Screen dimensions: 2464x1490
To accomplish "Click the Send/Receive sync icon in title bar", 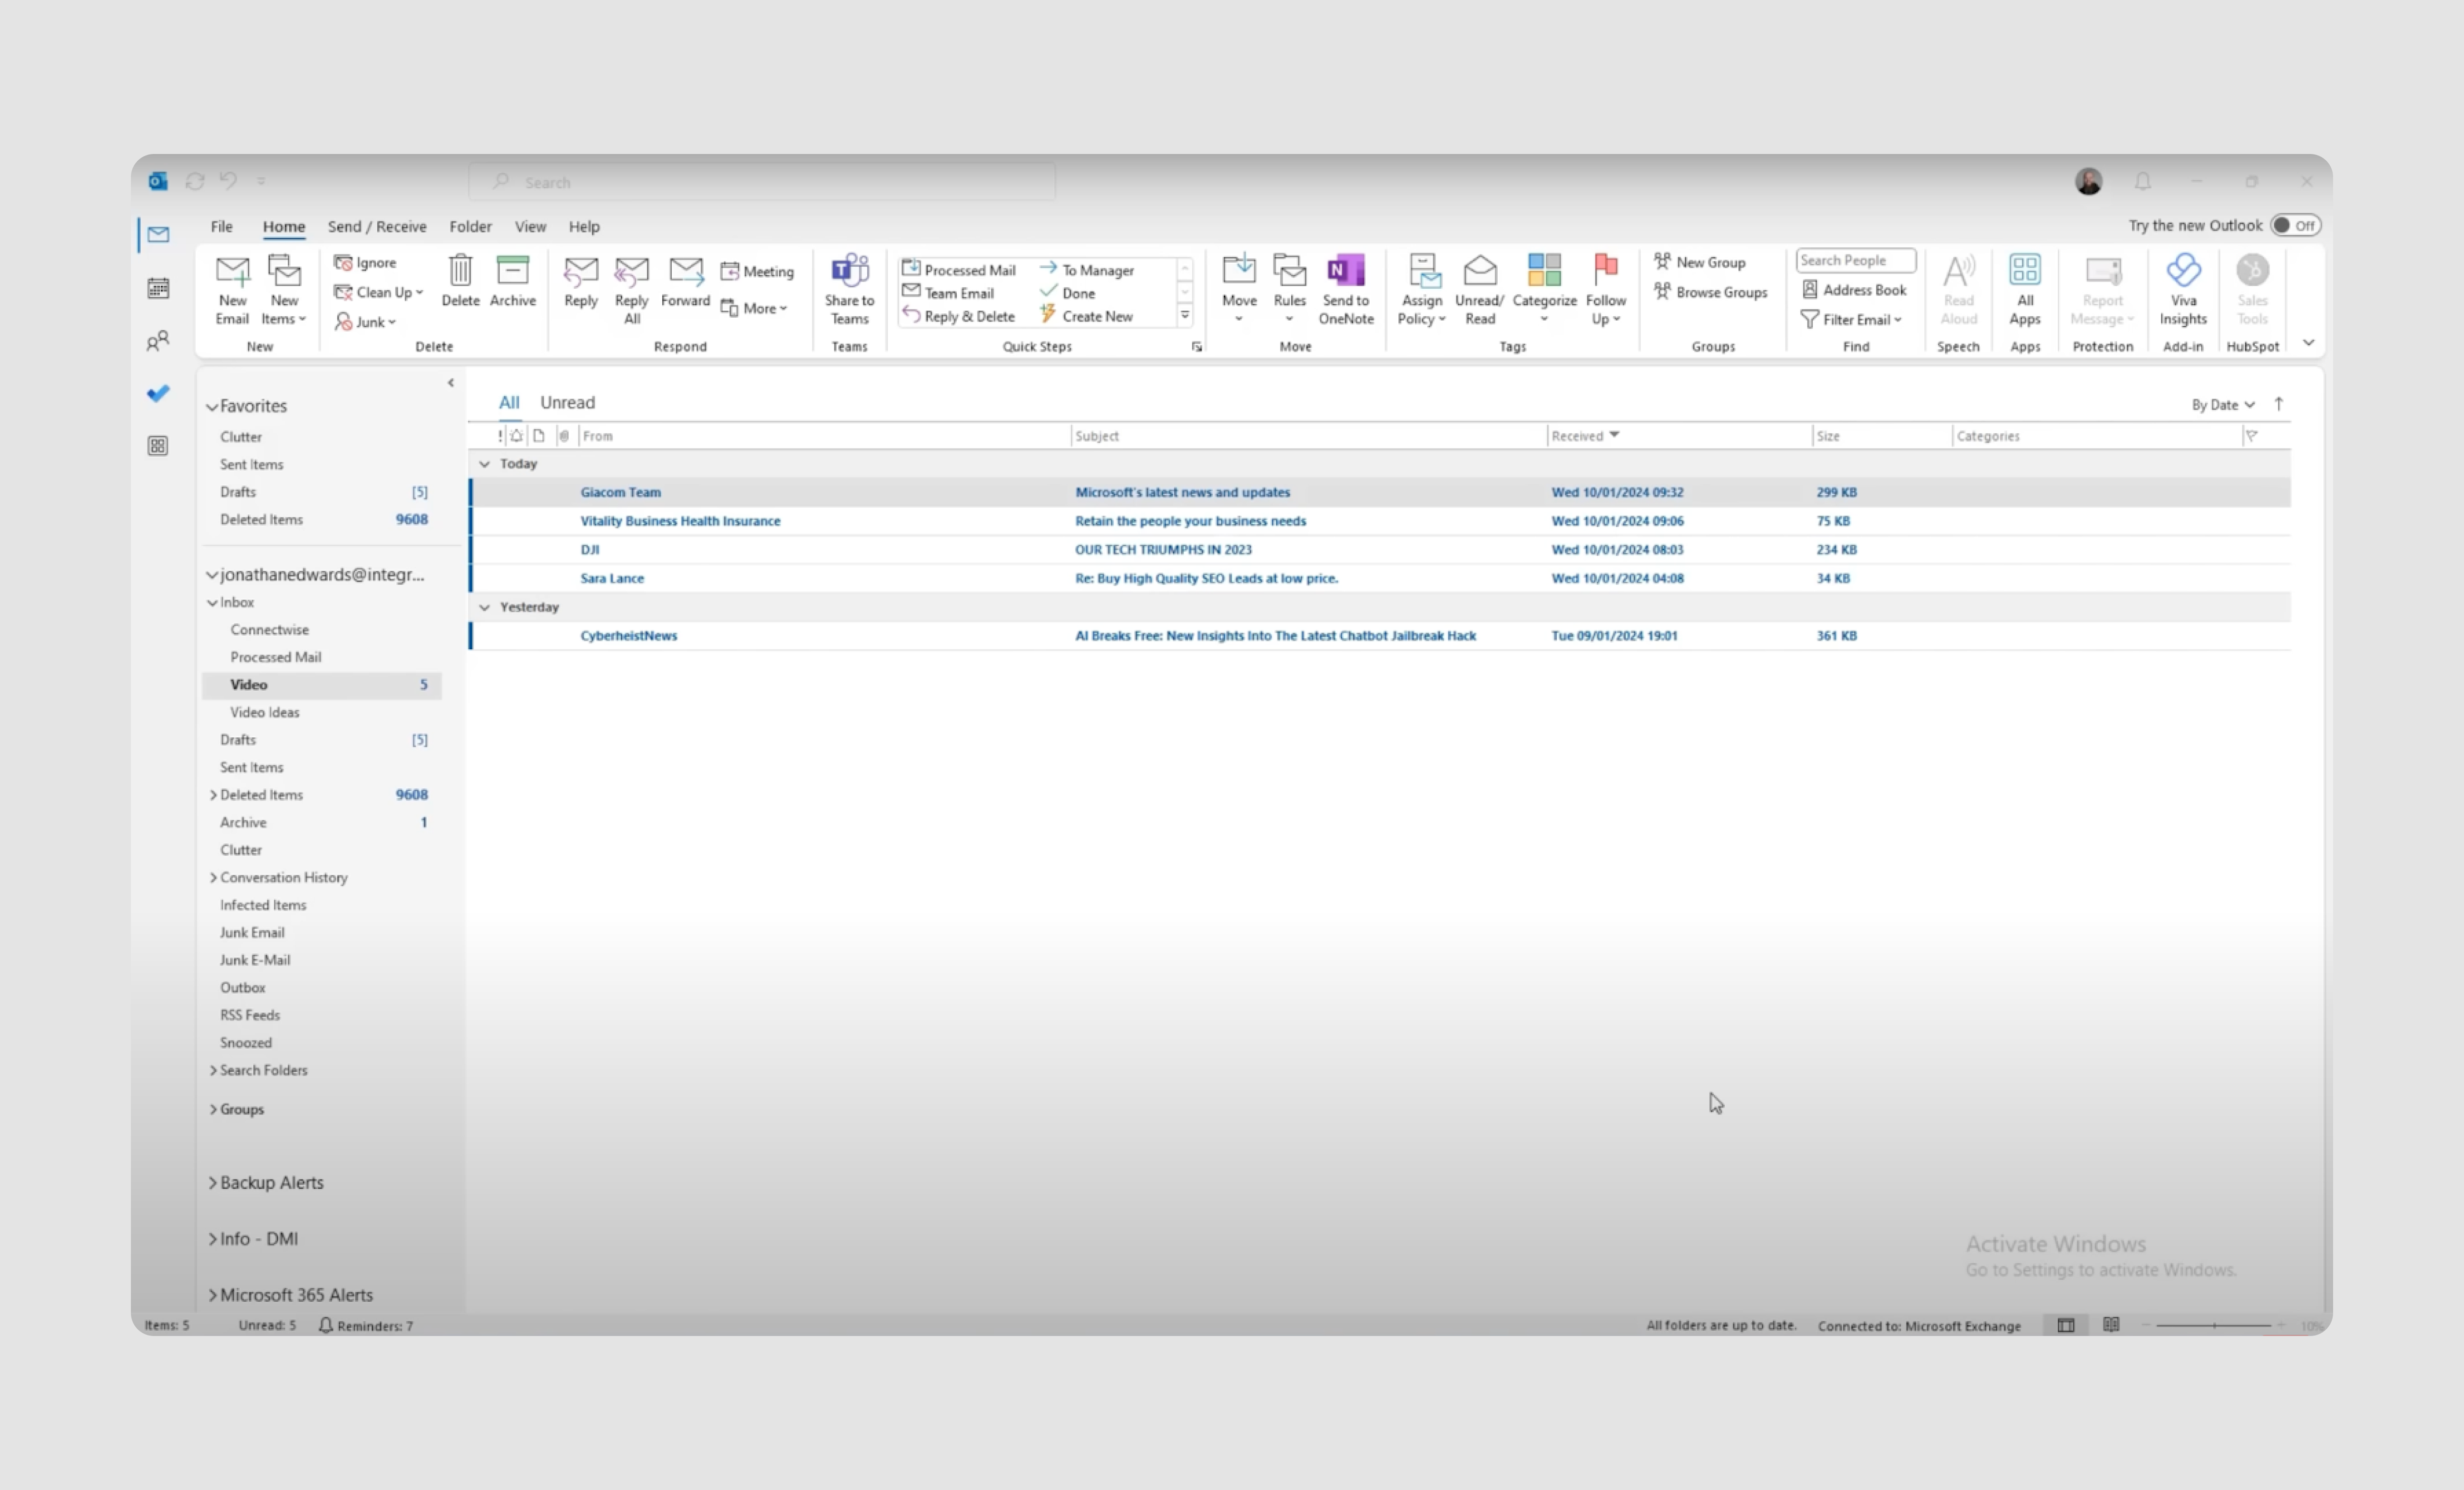I will [x=195, y=181].
